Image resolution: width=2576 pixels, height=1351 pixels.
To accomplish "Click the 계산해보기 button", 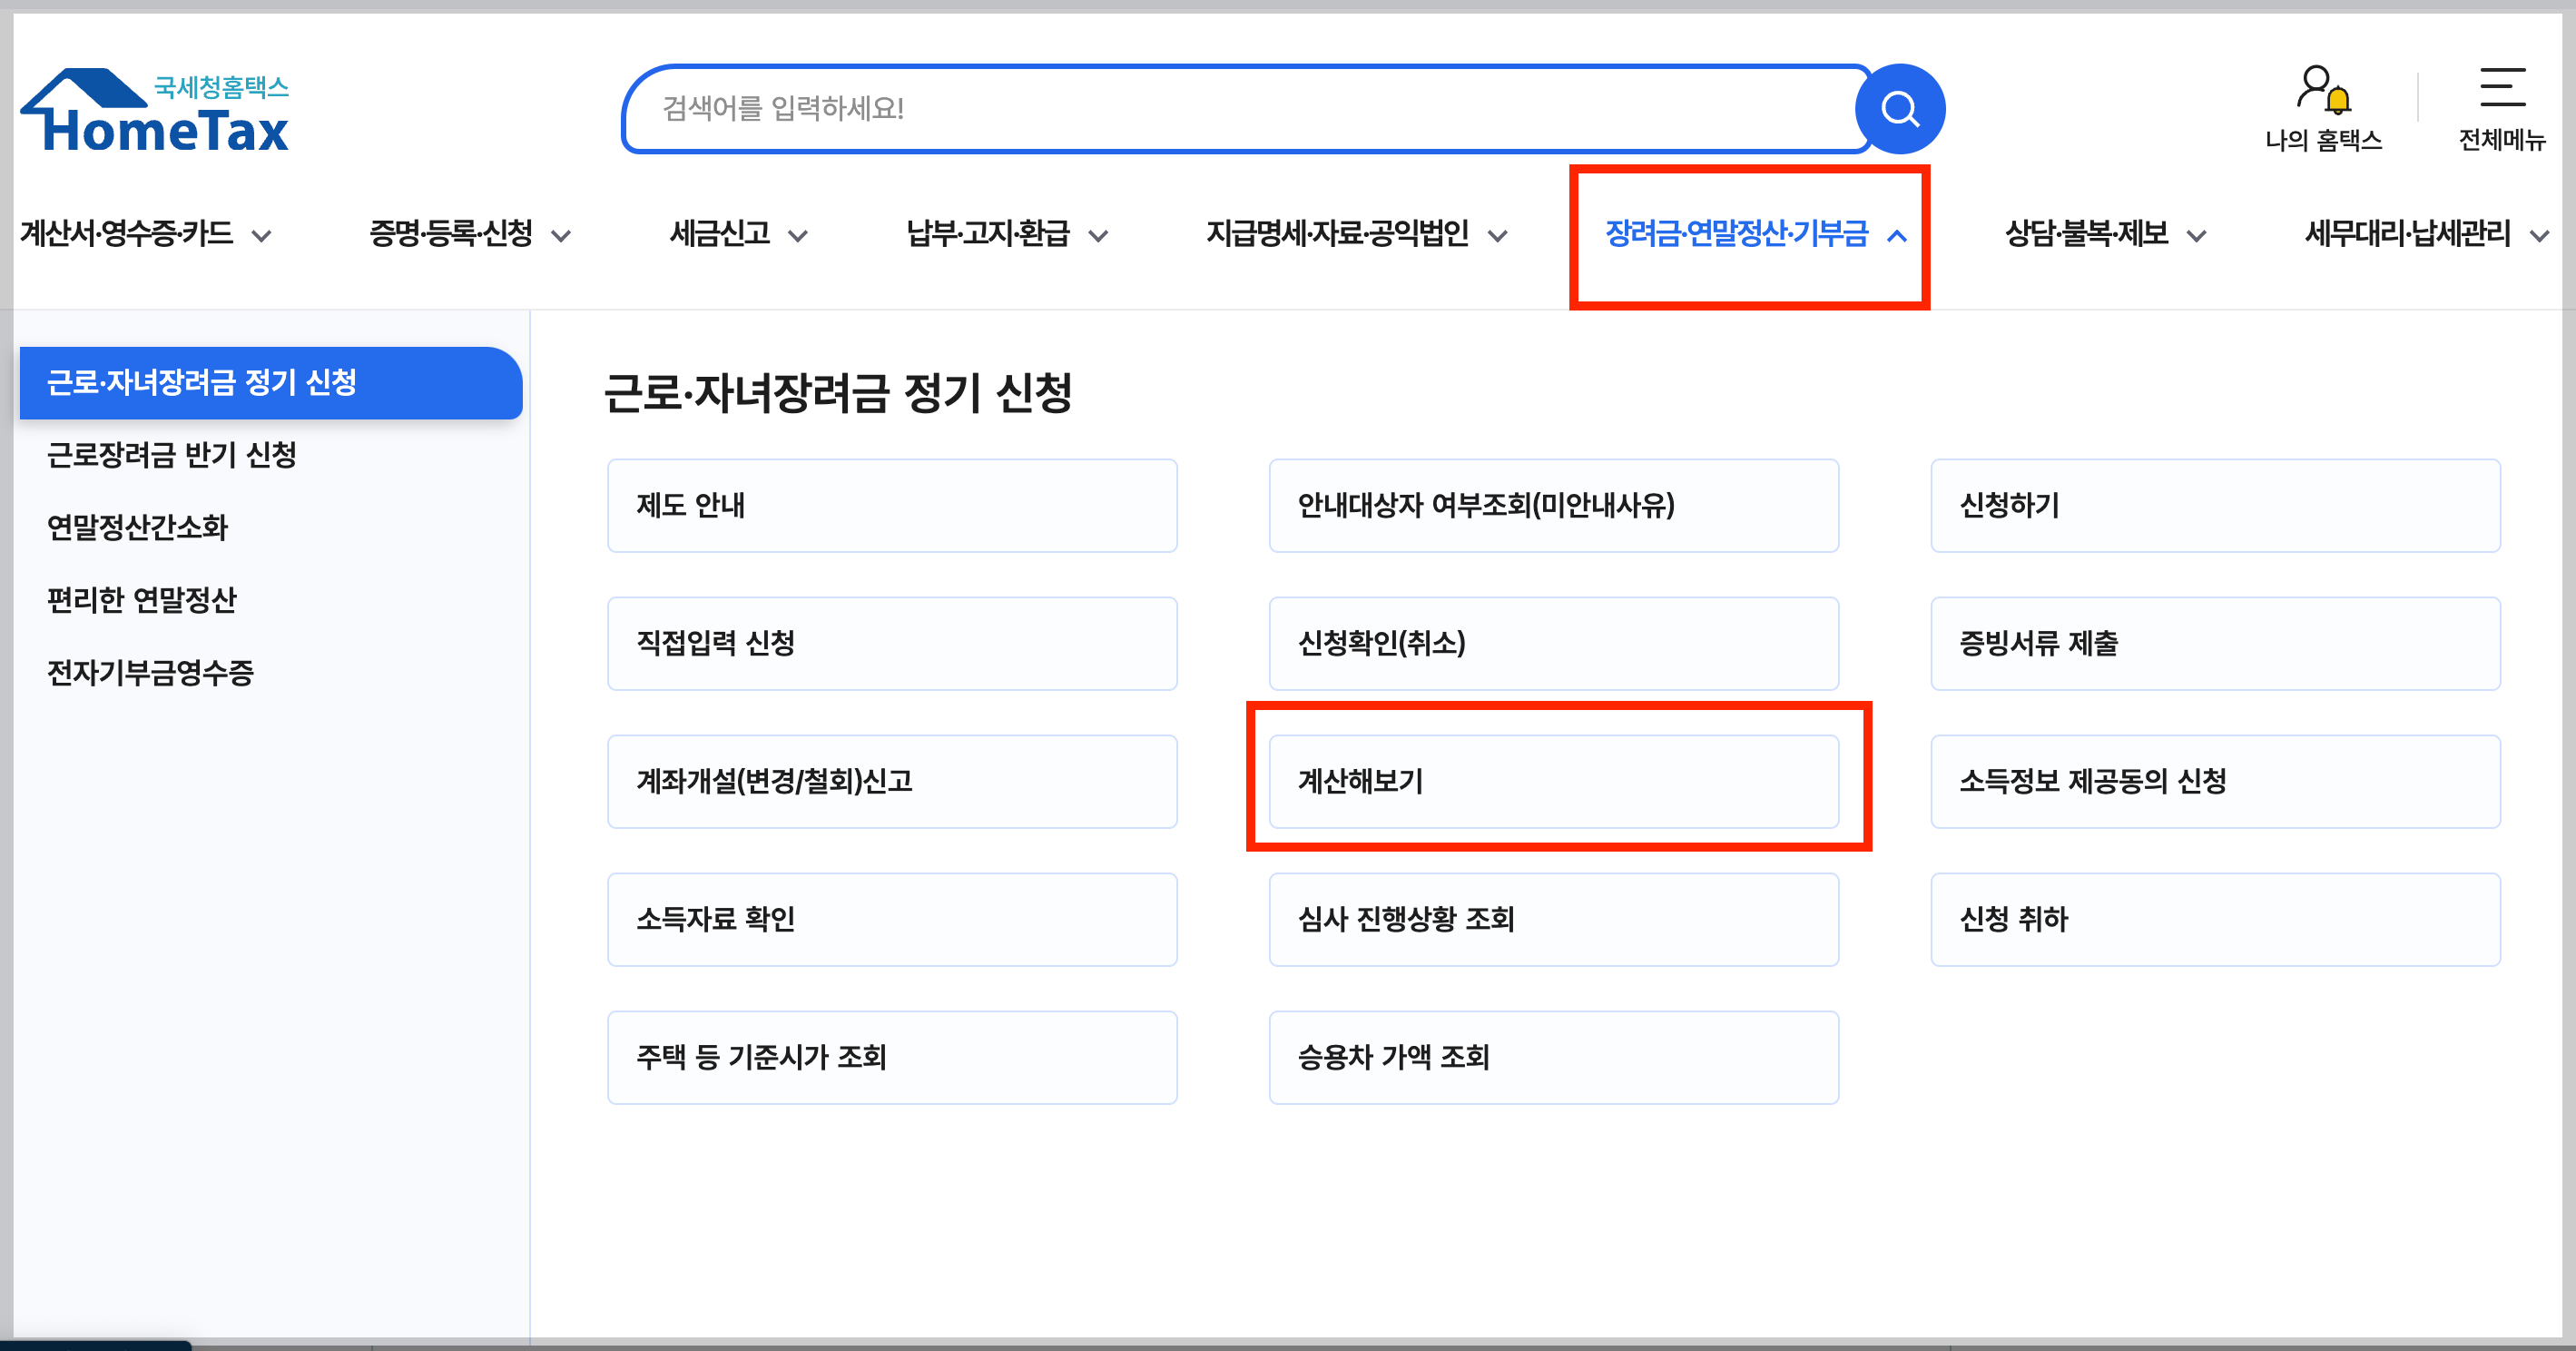I will tap(1553, 781).
